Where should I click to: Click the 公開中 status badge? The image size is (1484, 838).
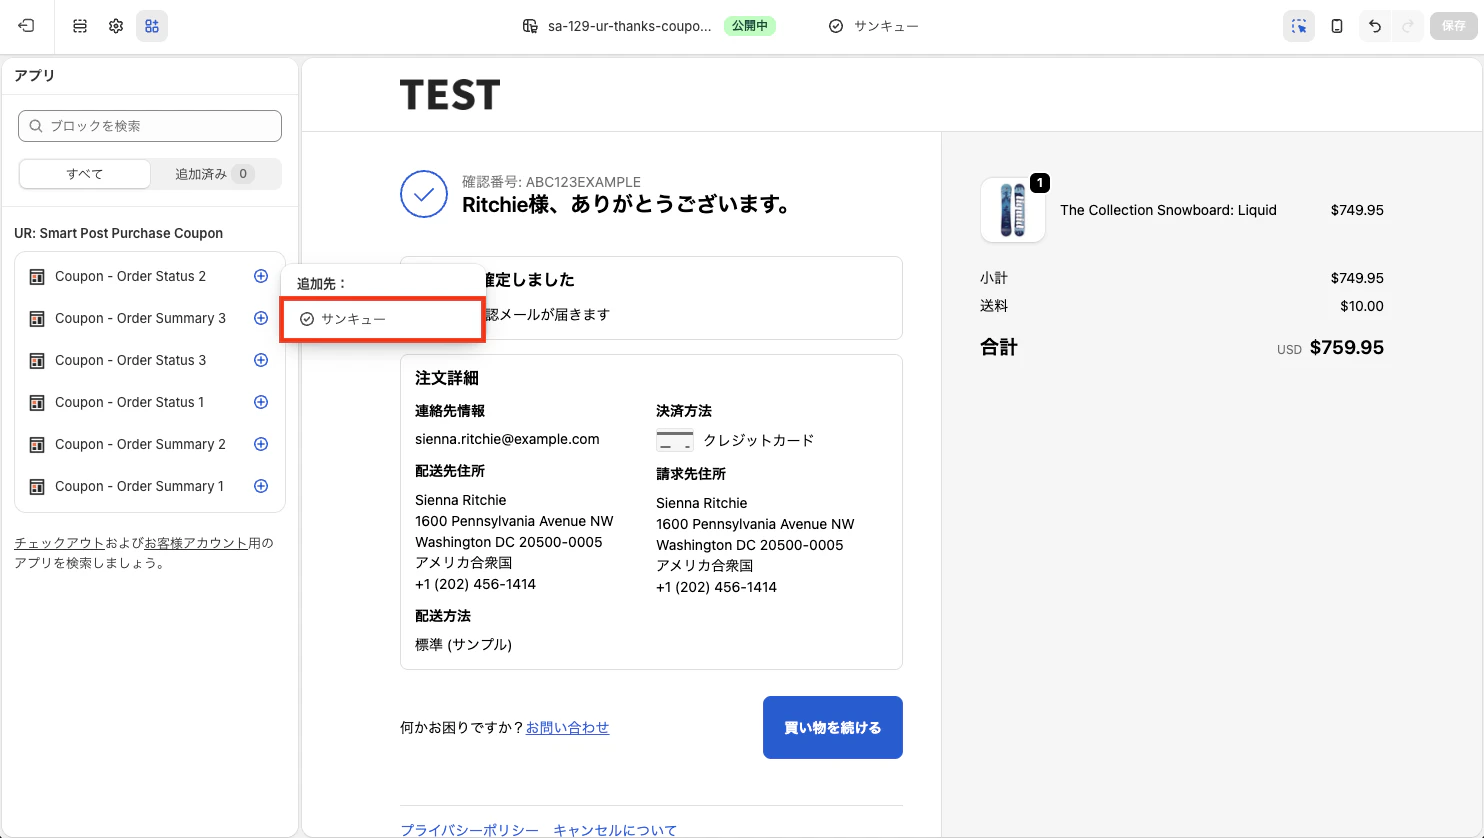[x=749, y=26]
